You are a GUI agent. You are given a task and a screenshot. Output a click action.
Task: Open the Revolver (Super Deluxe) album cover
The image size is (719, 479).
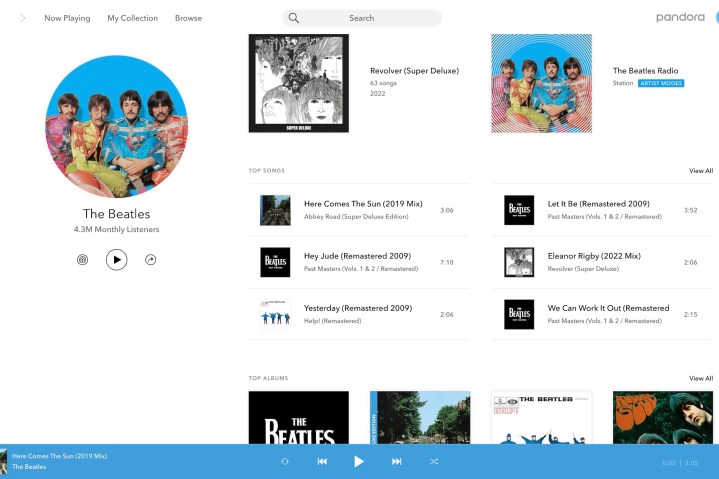pyautogui.click(x=298, y=83)
